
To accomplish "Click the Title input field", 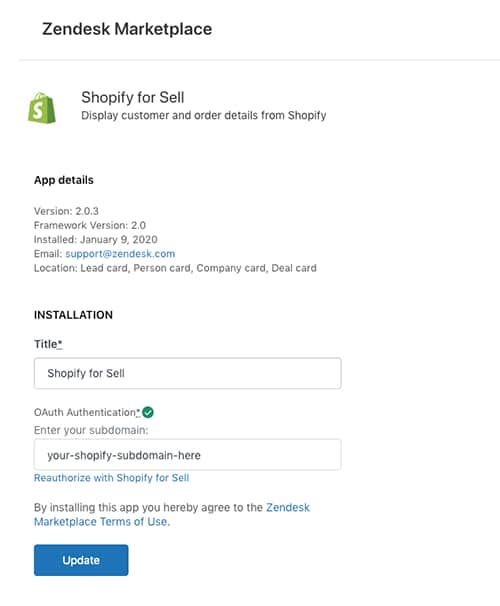I will pos(187,373).
